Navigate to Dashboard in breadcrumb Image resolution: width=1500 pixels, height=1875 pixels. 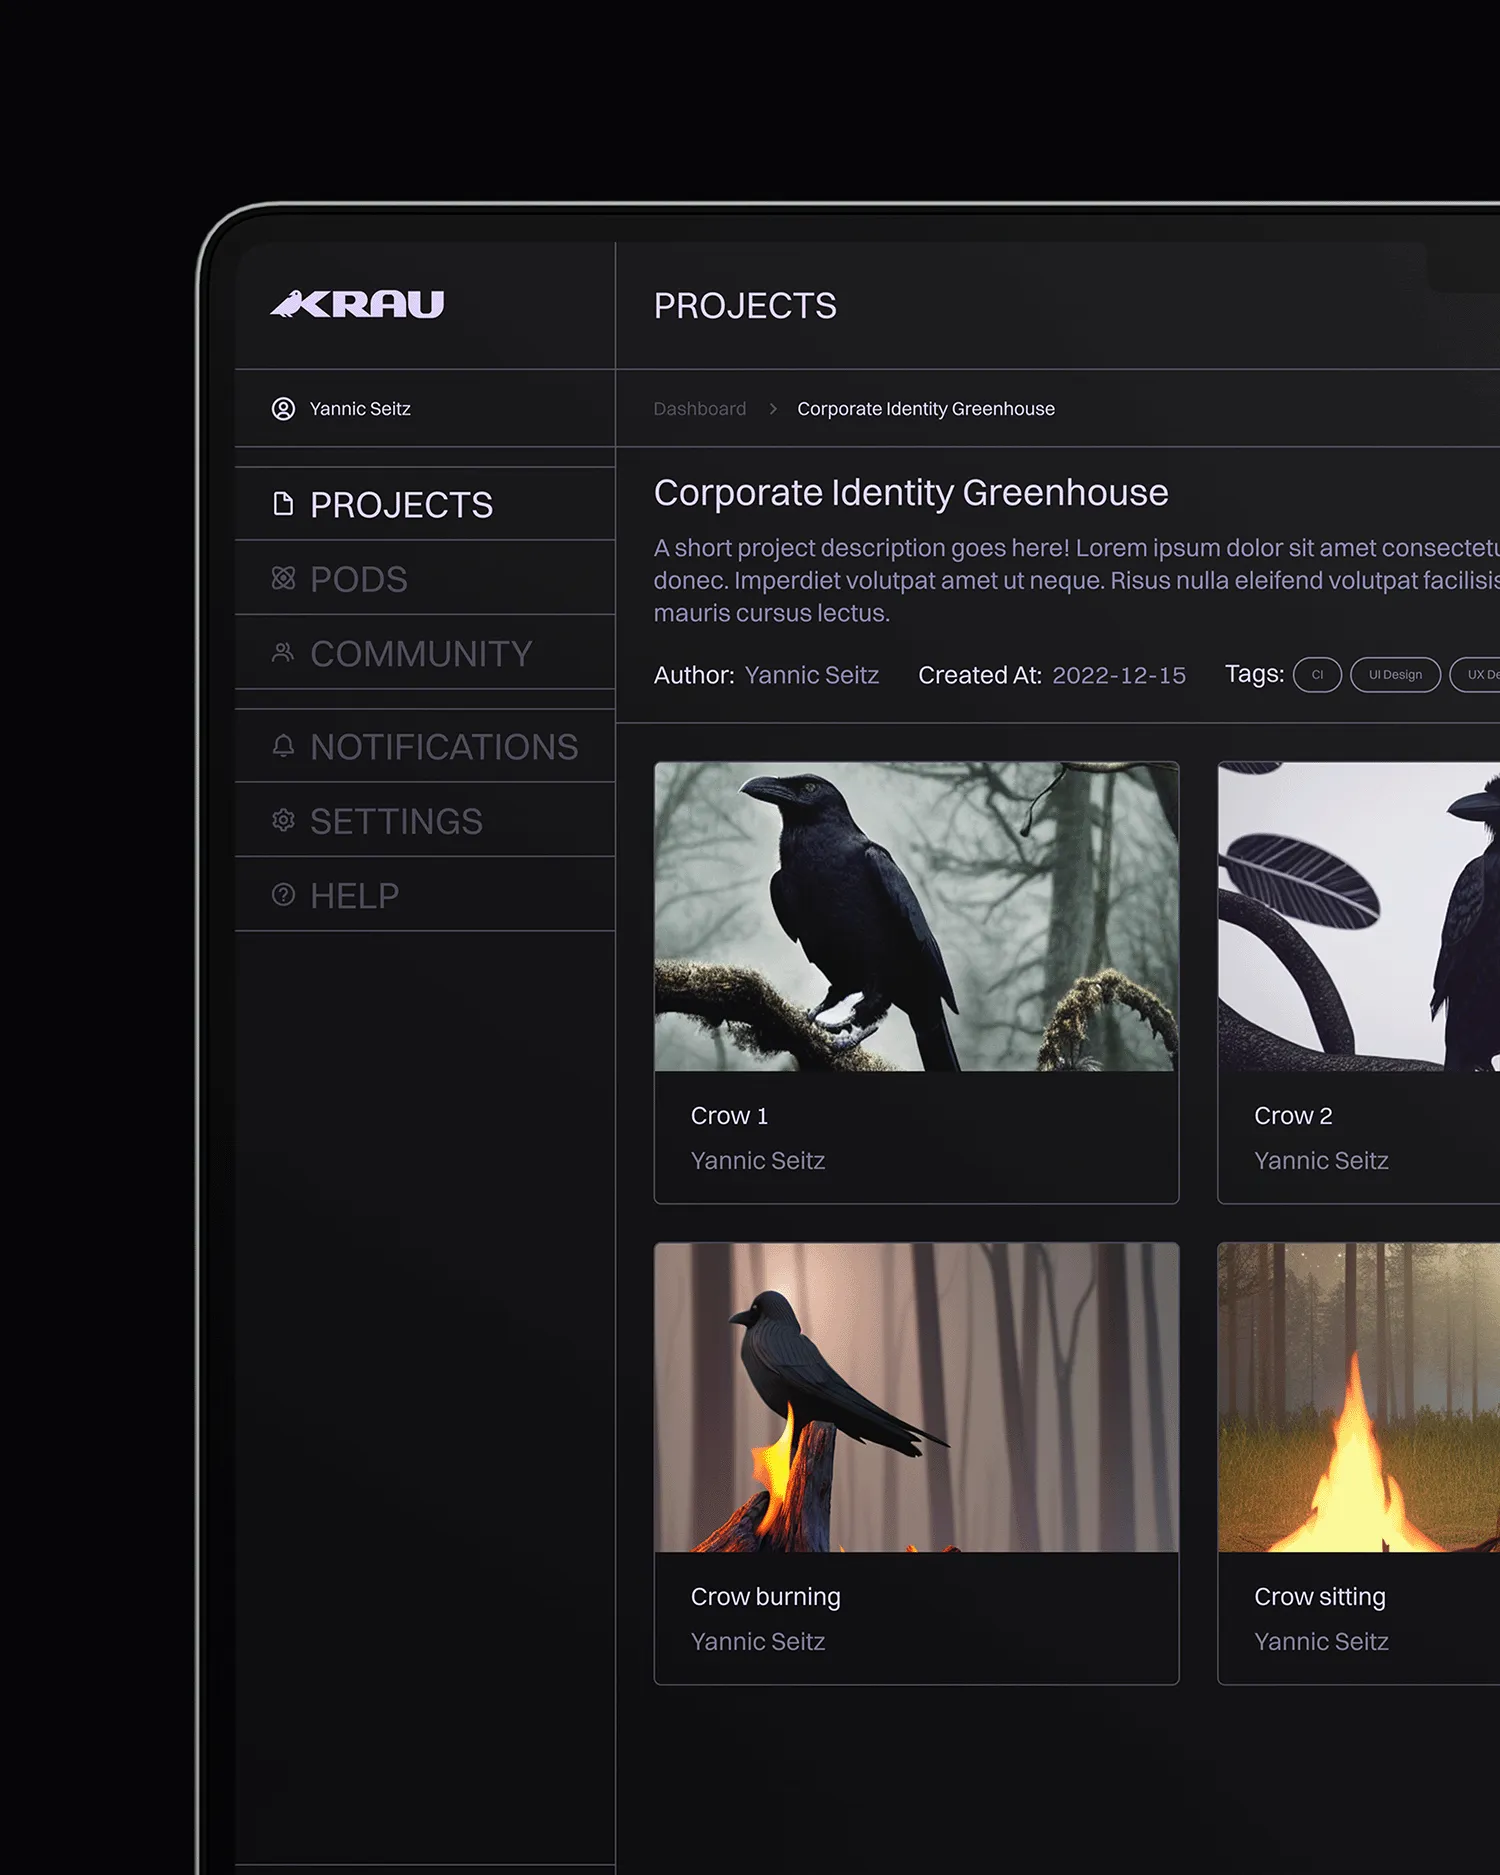coord(699,409)
